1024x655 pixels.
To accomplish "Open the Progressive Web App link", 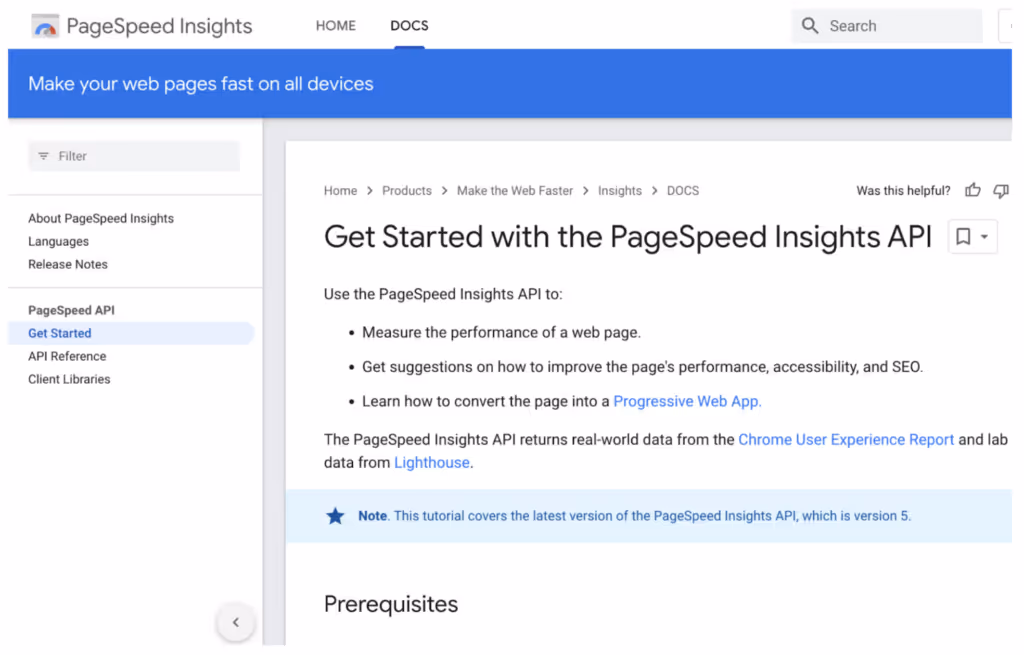I will tap(687, 401).
